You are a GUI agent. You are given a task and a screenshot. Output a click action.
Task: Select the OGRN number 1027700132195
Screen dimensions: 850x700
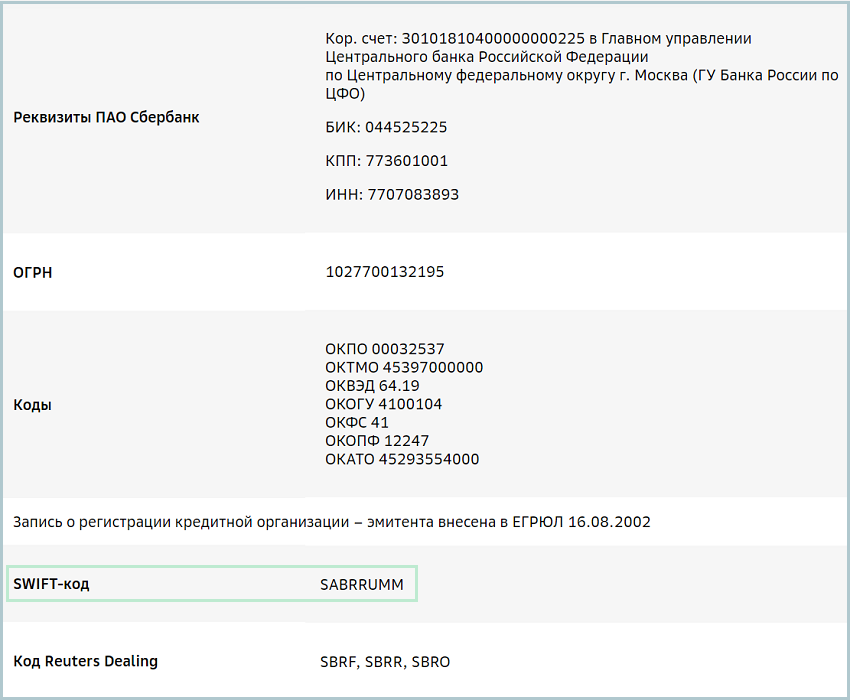[x=384, y=272]
